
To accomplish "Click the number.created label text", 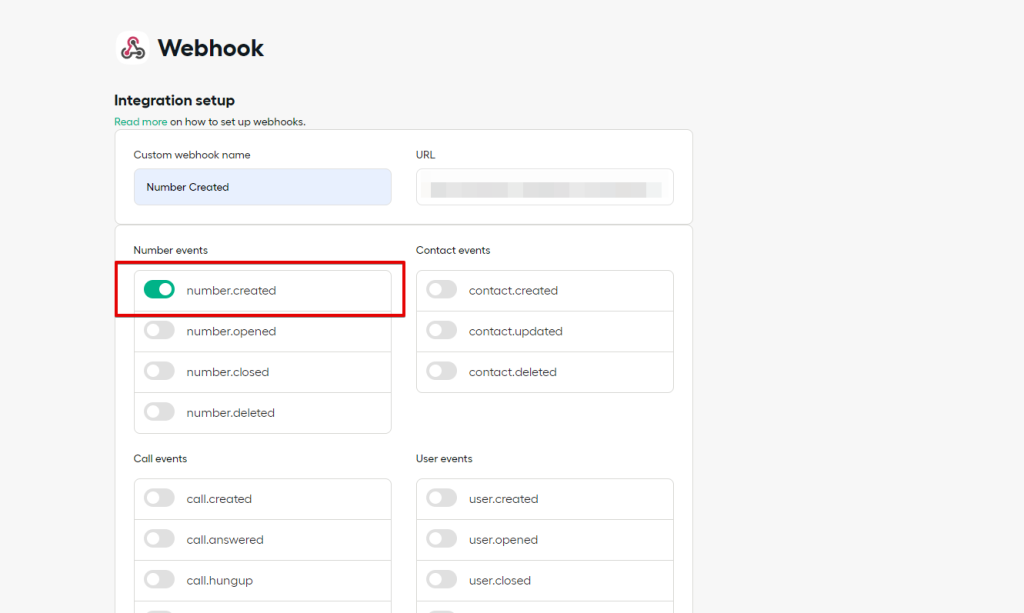I will point(231,291).
